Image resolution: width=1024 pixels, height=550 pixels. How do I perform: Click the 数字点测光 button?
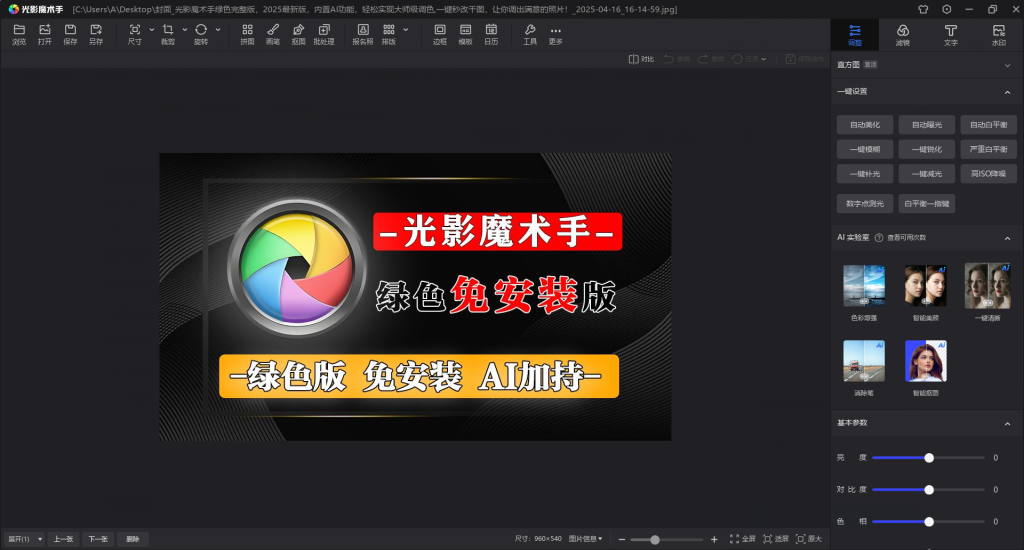(865, 204)
